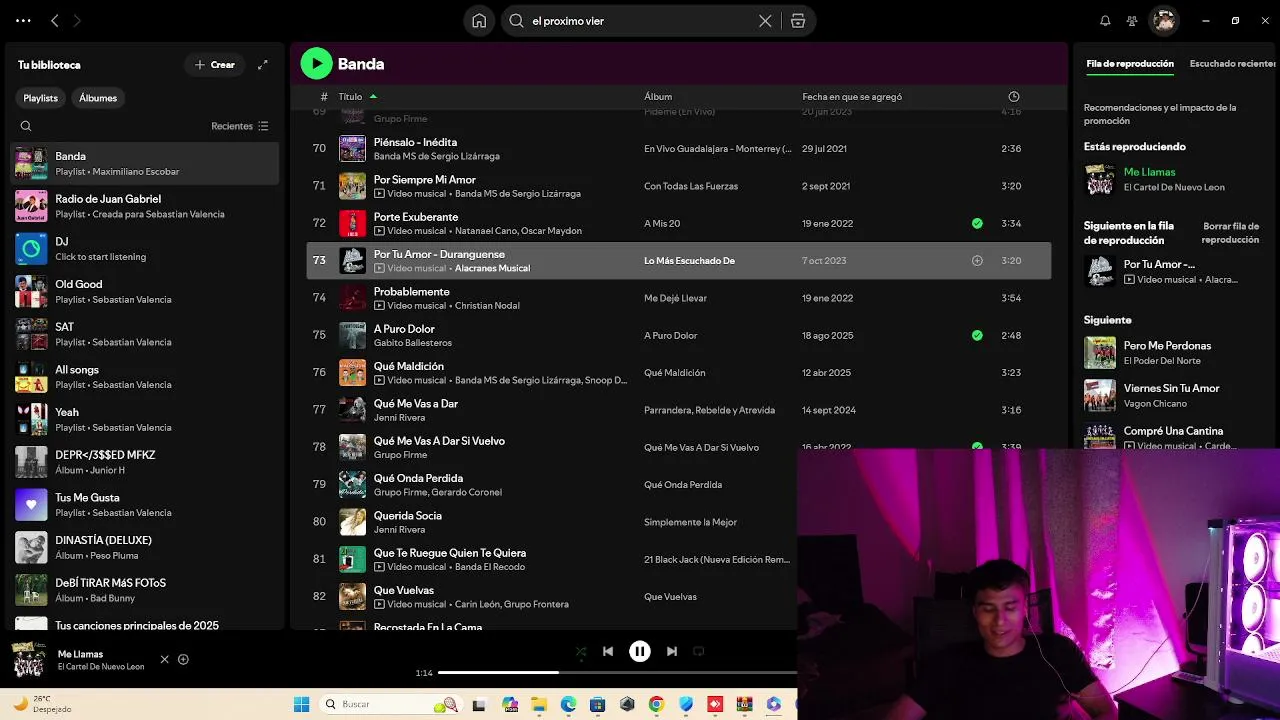The width and height of the screenshot is (1280, 720).
Task: Skip to next track
Action: 672,651
